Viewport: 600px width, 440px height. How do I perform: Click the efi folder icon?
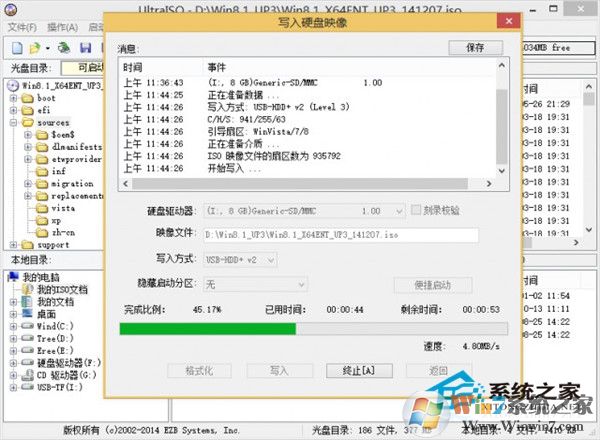tap(28, 111)
